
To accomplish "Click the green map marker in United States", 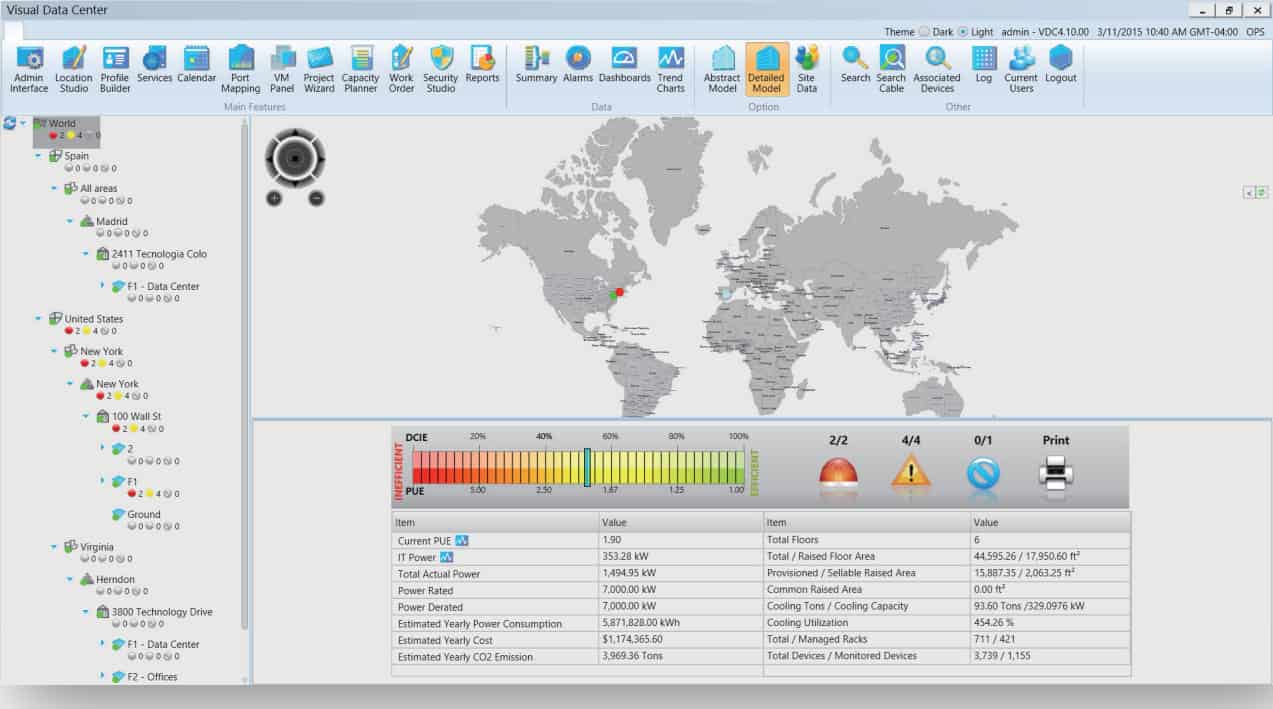I will [612, 295].
